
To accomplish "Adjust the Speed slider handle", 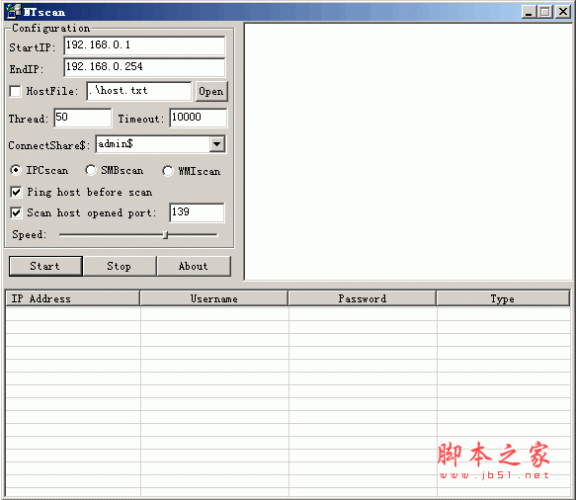I will [x=166, y=234].
